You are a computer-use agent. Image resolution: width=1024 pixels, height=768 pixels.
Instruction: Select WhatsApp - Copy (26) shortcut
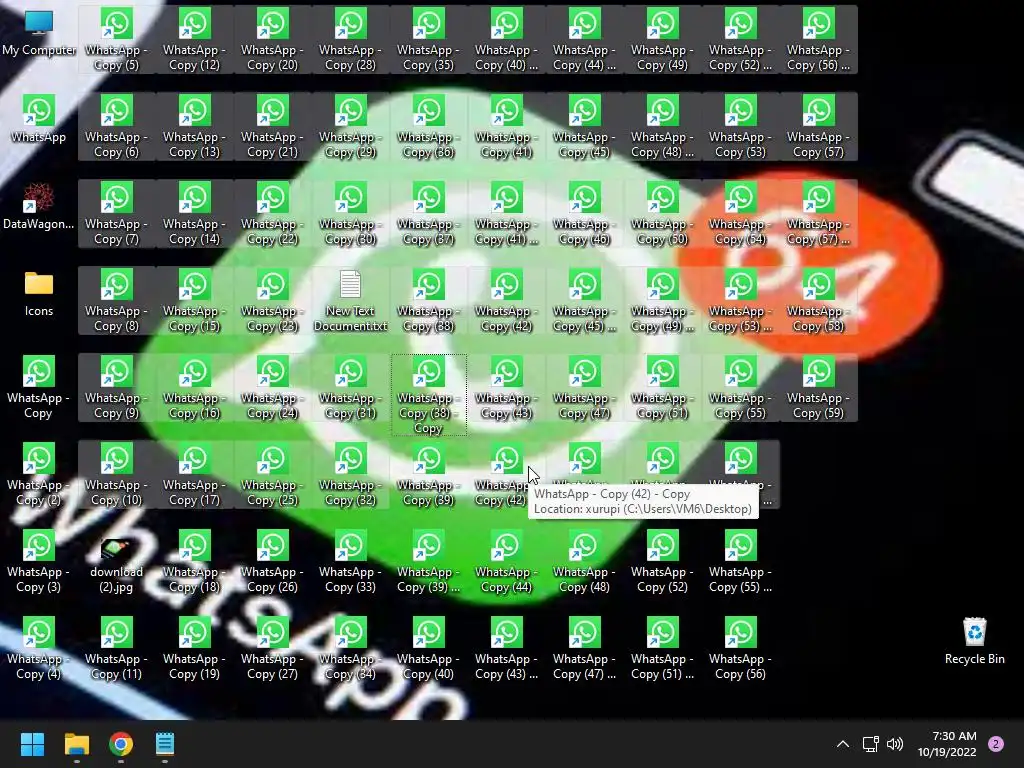coord(272,562)
